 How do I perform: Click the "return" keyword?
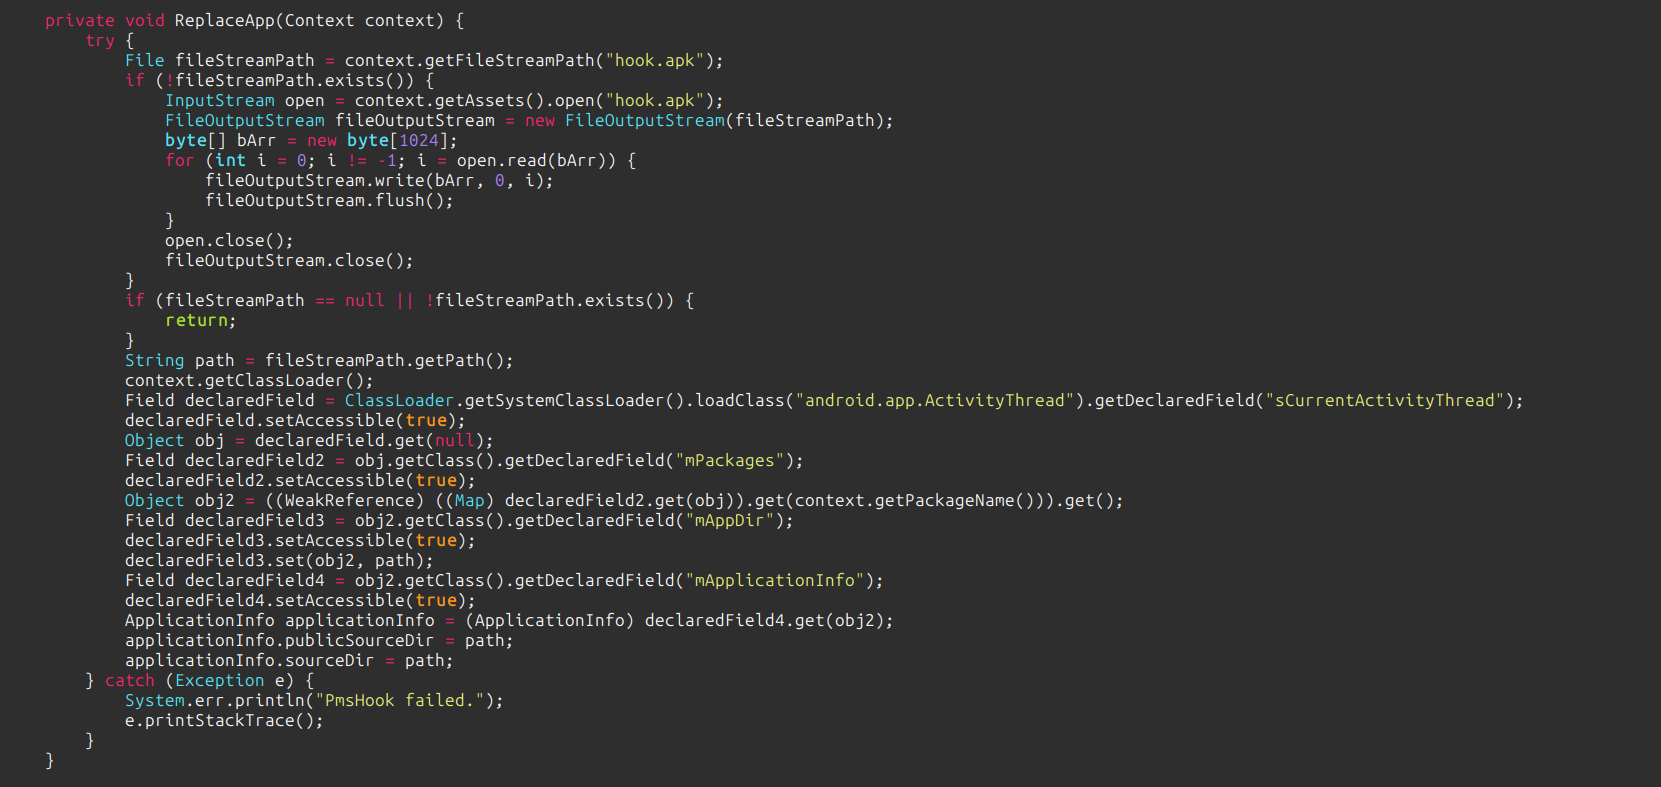pyautogui.click(x=198, y=320)
